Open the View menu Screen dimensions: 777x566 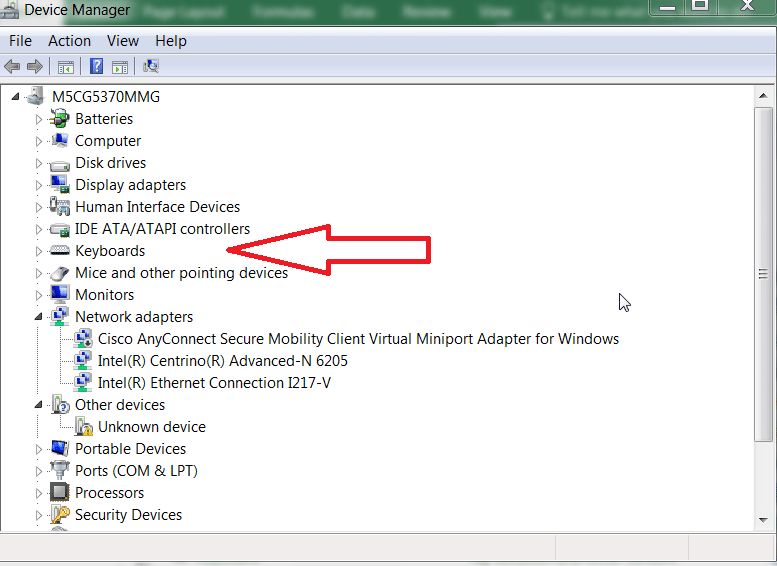[x=123, y=41]
